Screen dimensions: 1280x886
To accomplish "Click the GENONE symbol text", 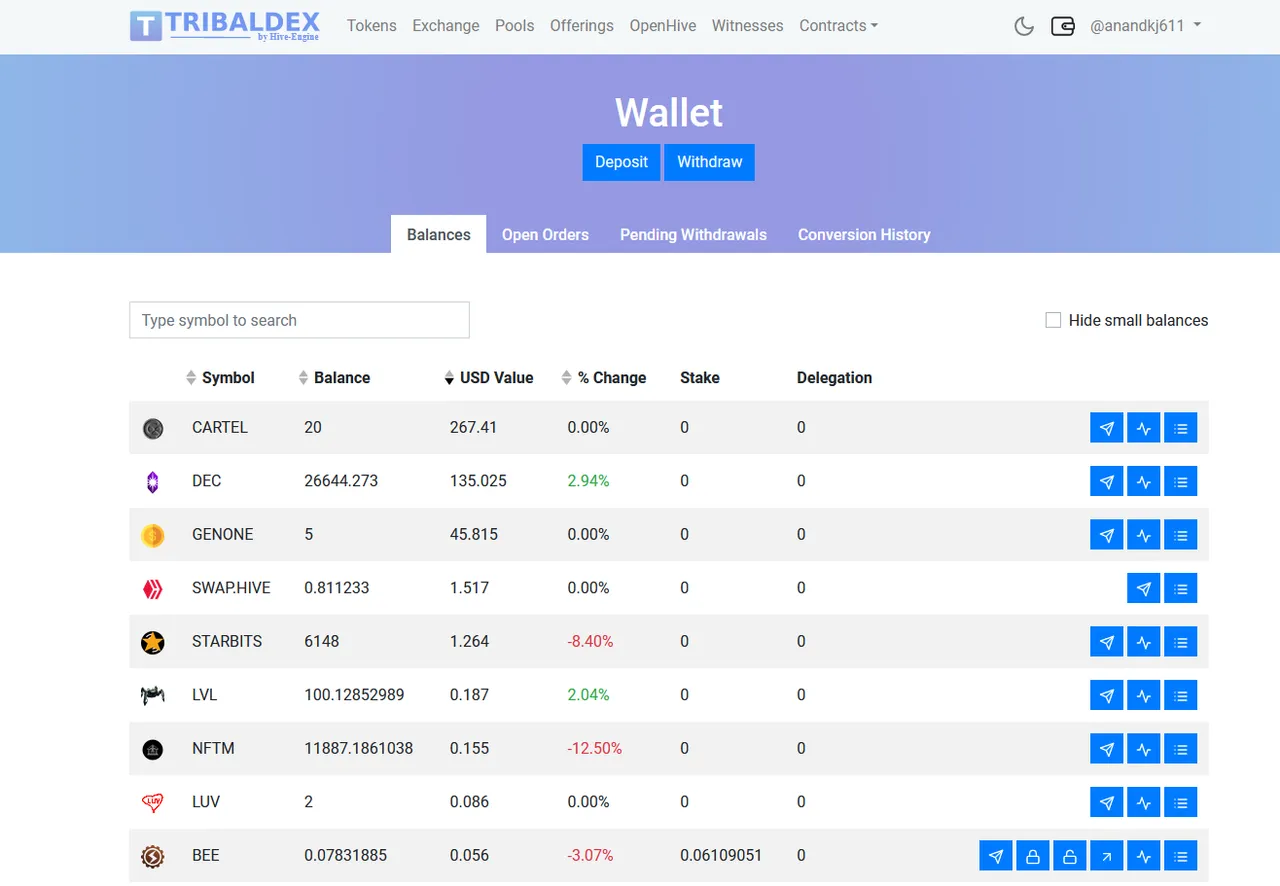I will [223, 534].
